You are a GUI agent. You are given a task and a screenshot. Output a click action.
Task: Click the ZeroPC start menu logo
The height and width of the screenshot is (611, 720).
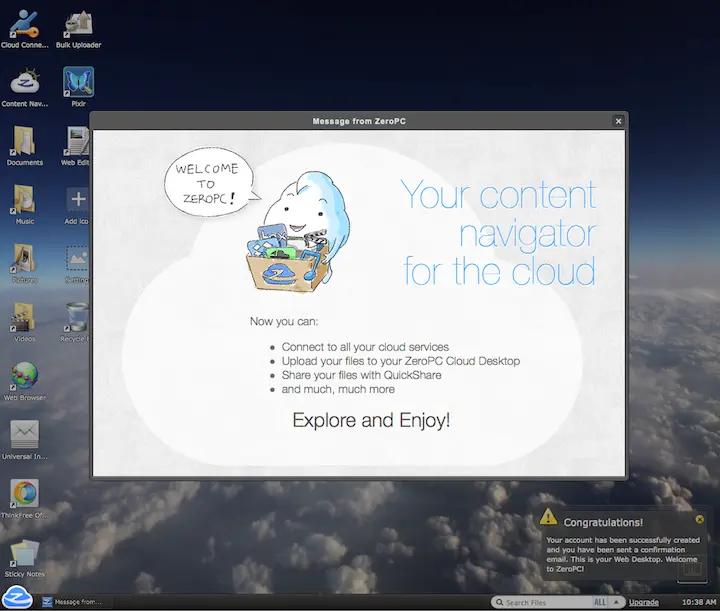click(x=17, y=597)
